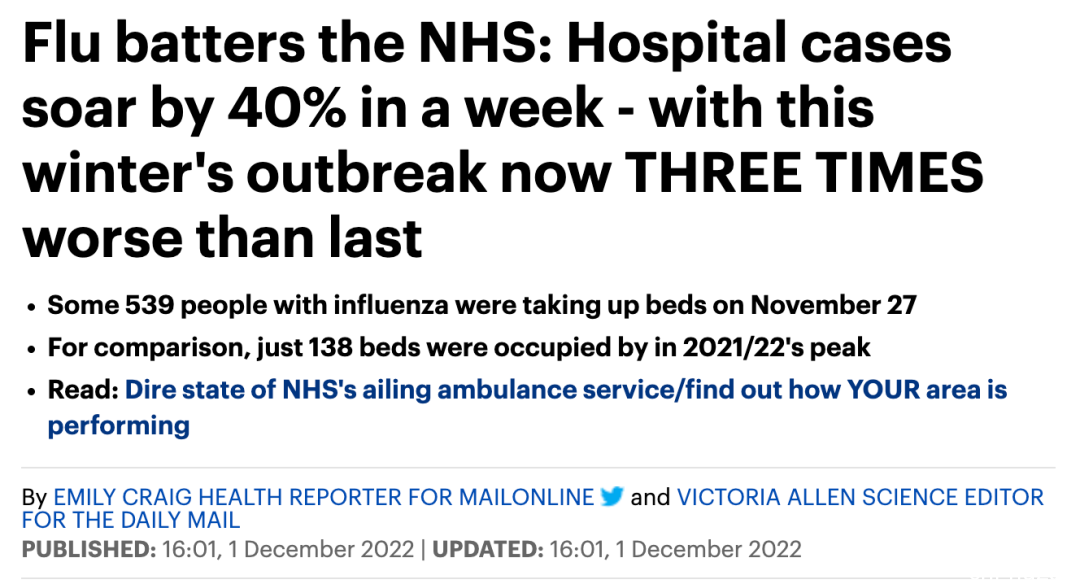The width and height of the screenshot is (1080, 584).
Task: Open Victoria Allen Science Editor author link
Action: 860,497
